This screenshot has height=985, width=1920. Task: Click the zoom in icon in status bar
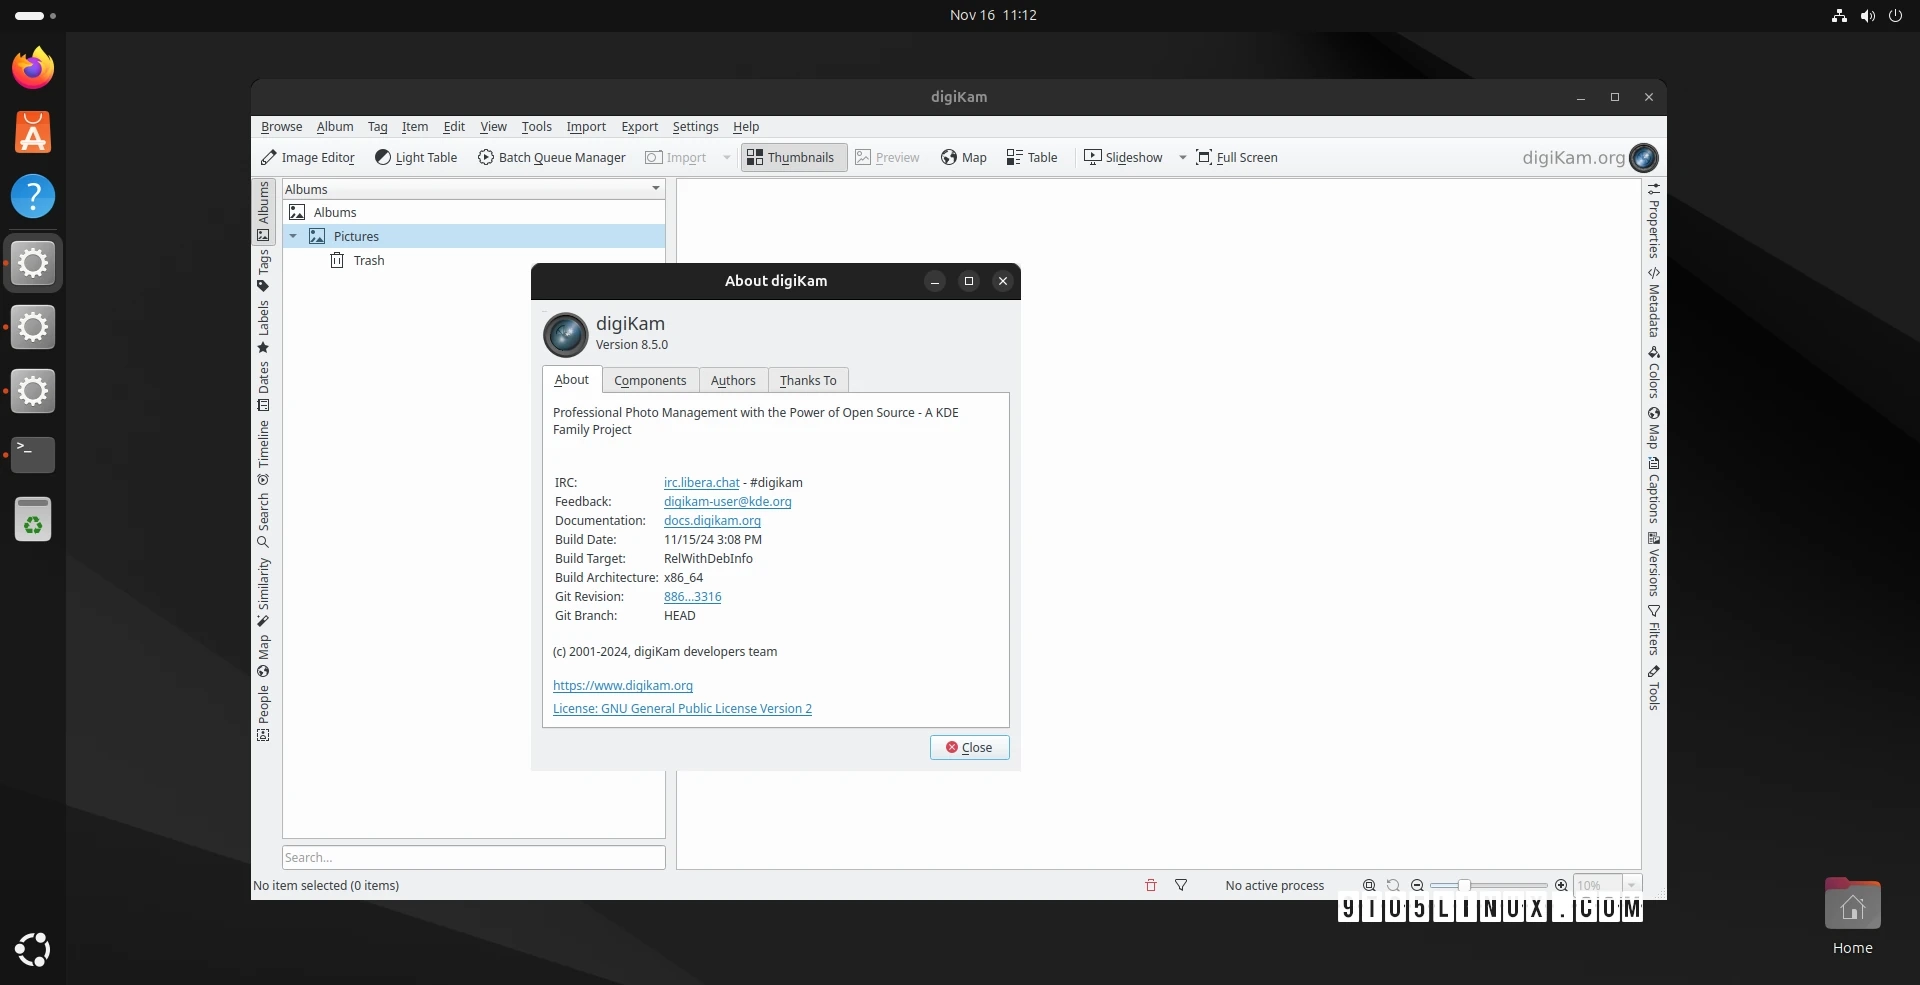coord(1561,885)
